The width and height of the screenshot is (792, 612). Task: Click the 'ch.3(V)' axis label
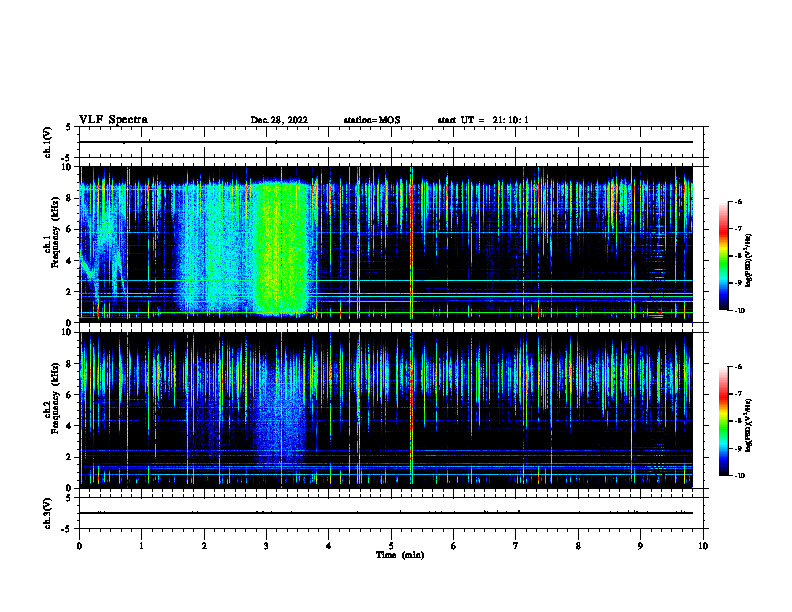pos(47,513)
